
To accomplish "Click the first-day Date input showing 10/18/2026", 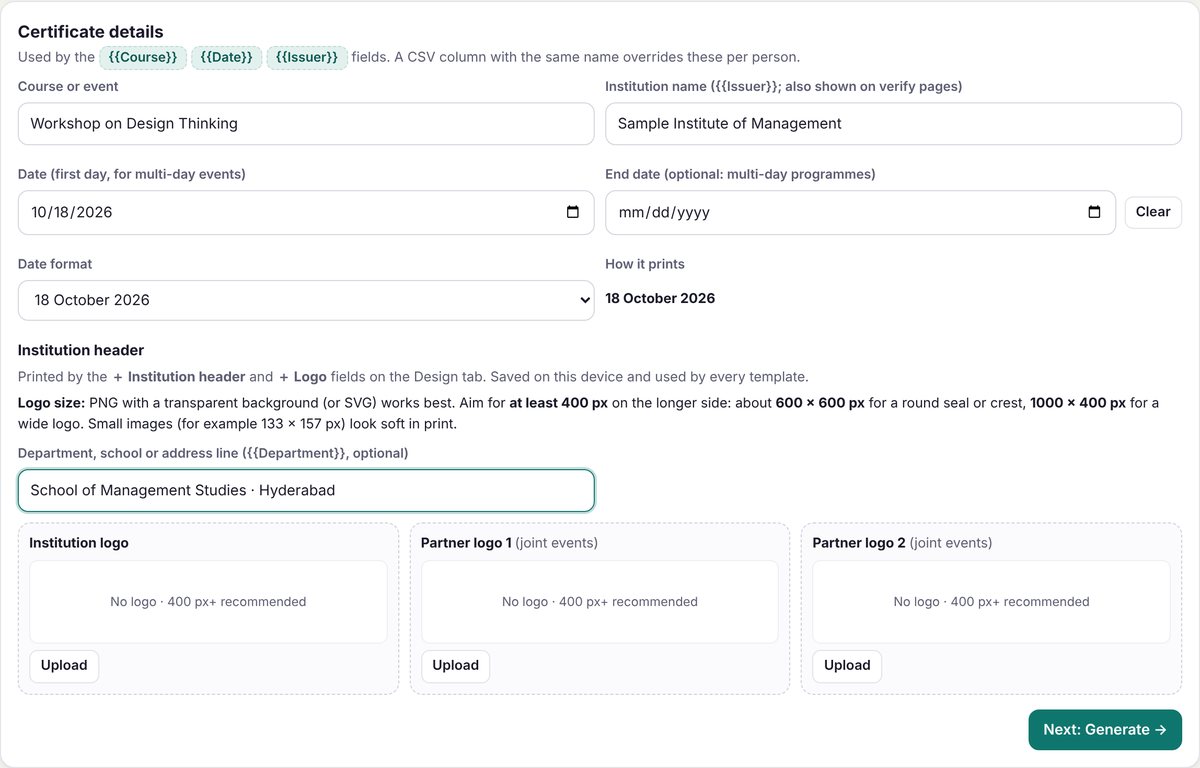I will (x=306, y=213).
